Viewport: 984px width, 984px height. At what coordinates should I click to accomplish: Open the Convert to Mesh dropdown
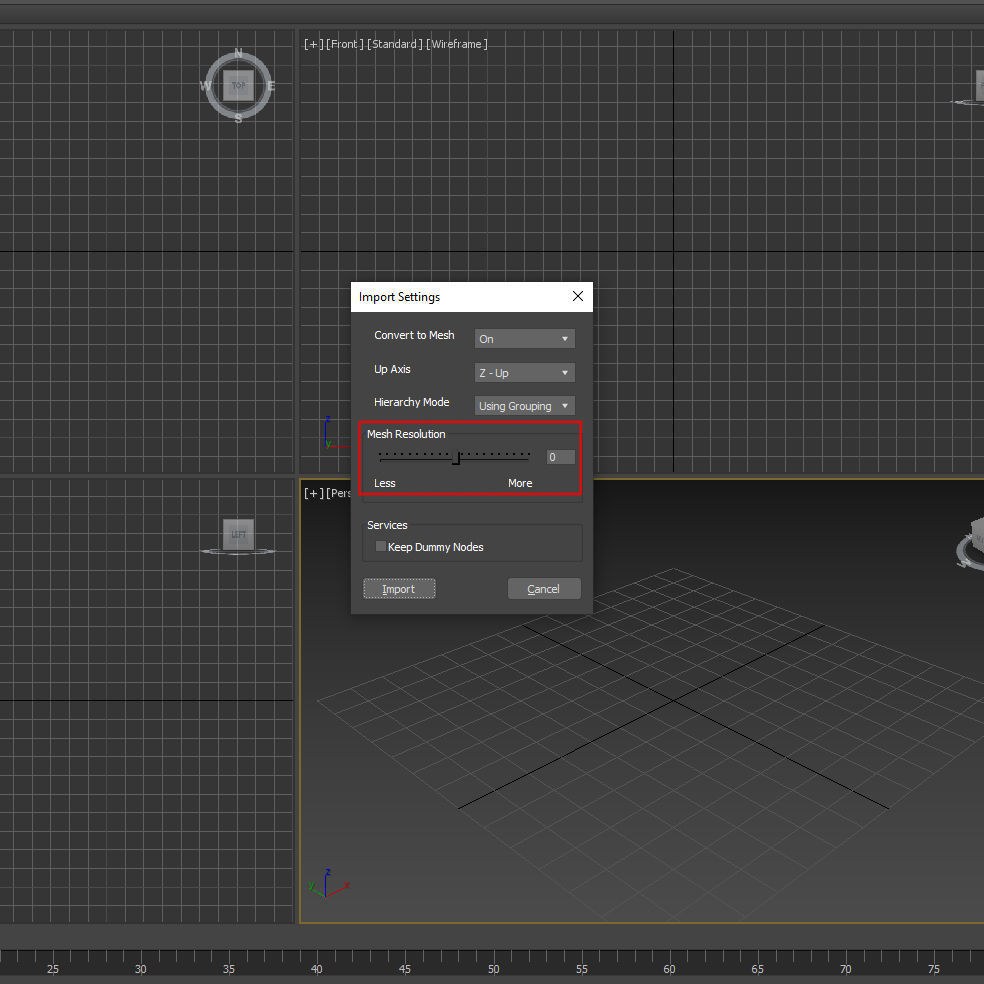(x=525, y=339)
